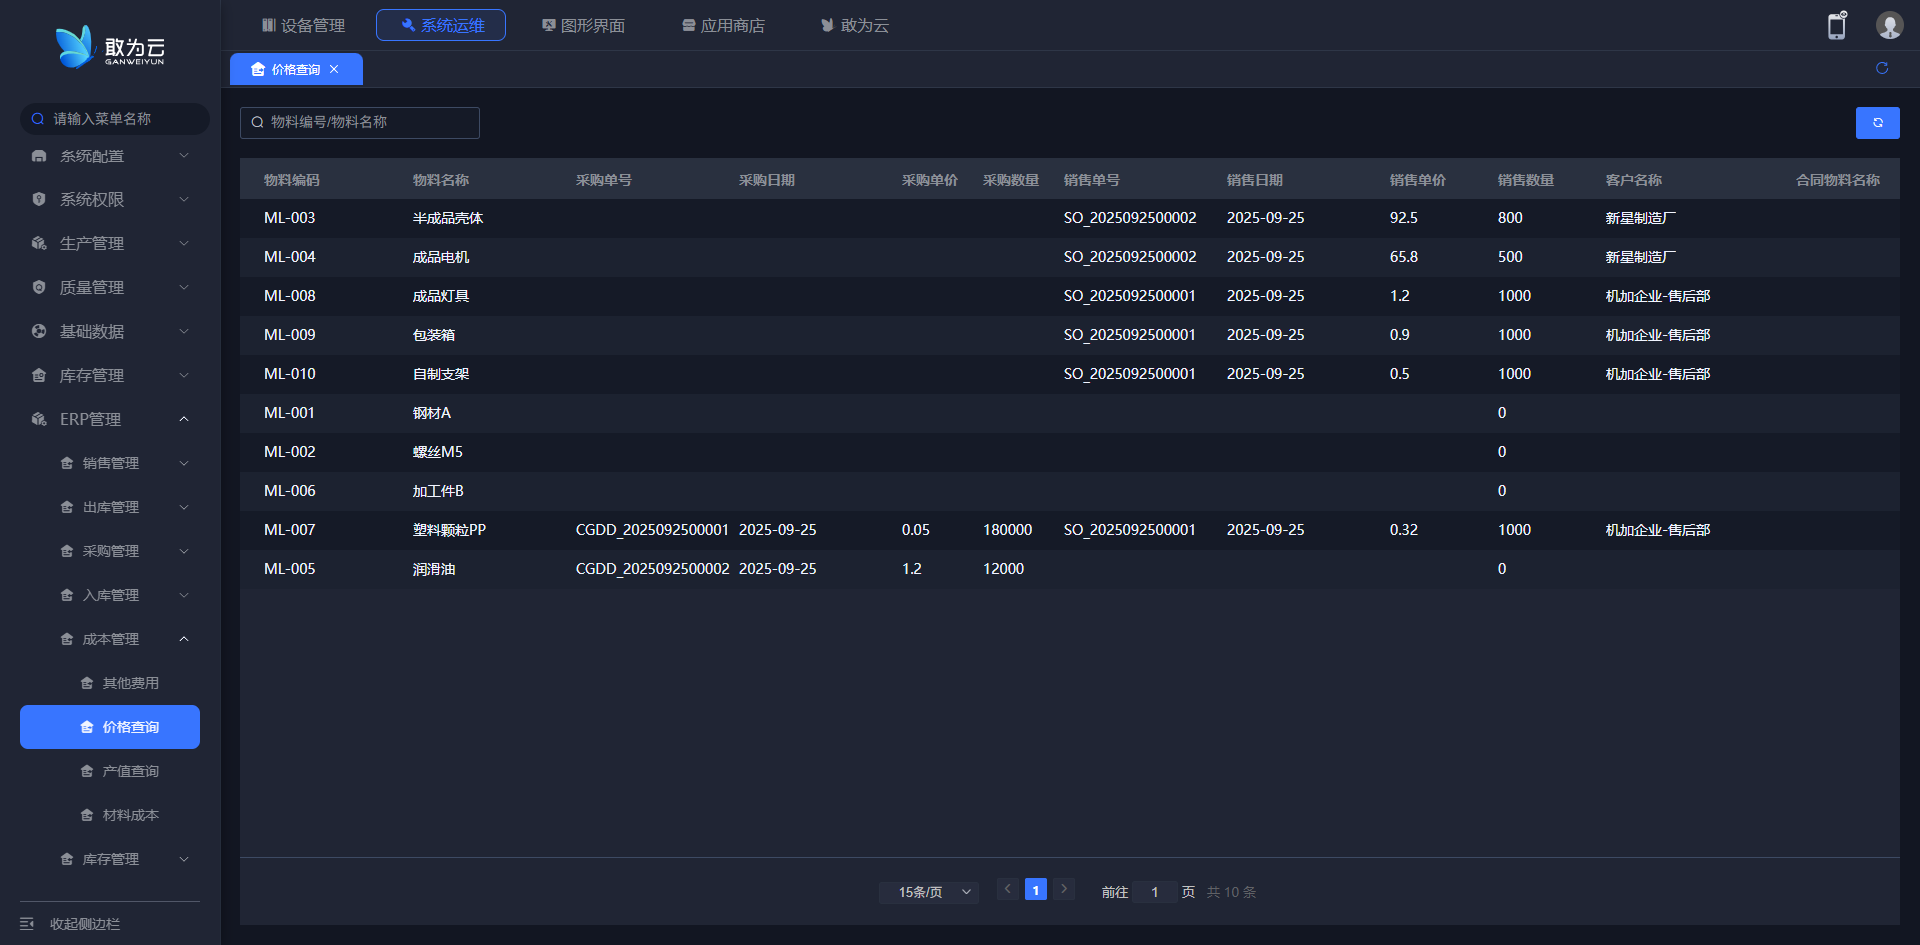Click the page number jump input box
Screen dimensions: 1920x945
point(1154,892)
